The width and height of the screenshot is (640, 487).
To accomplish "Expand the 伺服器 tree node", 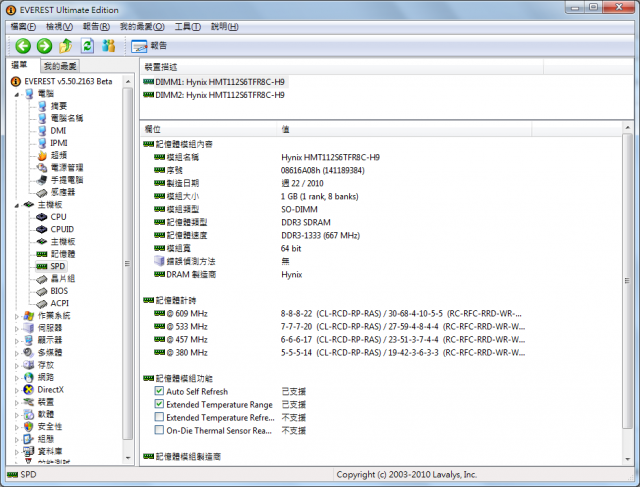I will pyautogui.click(x=17, y=328).
